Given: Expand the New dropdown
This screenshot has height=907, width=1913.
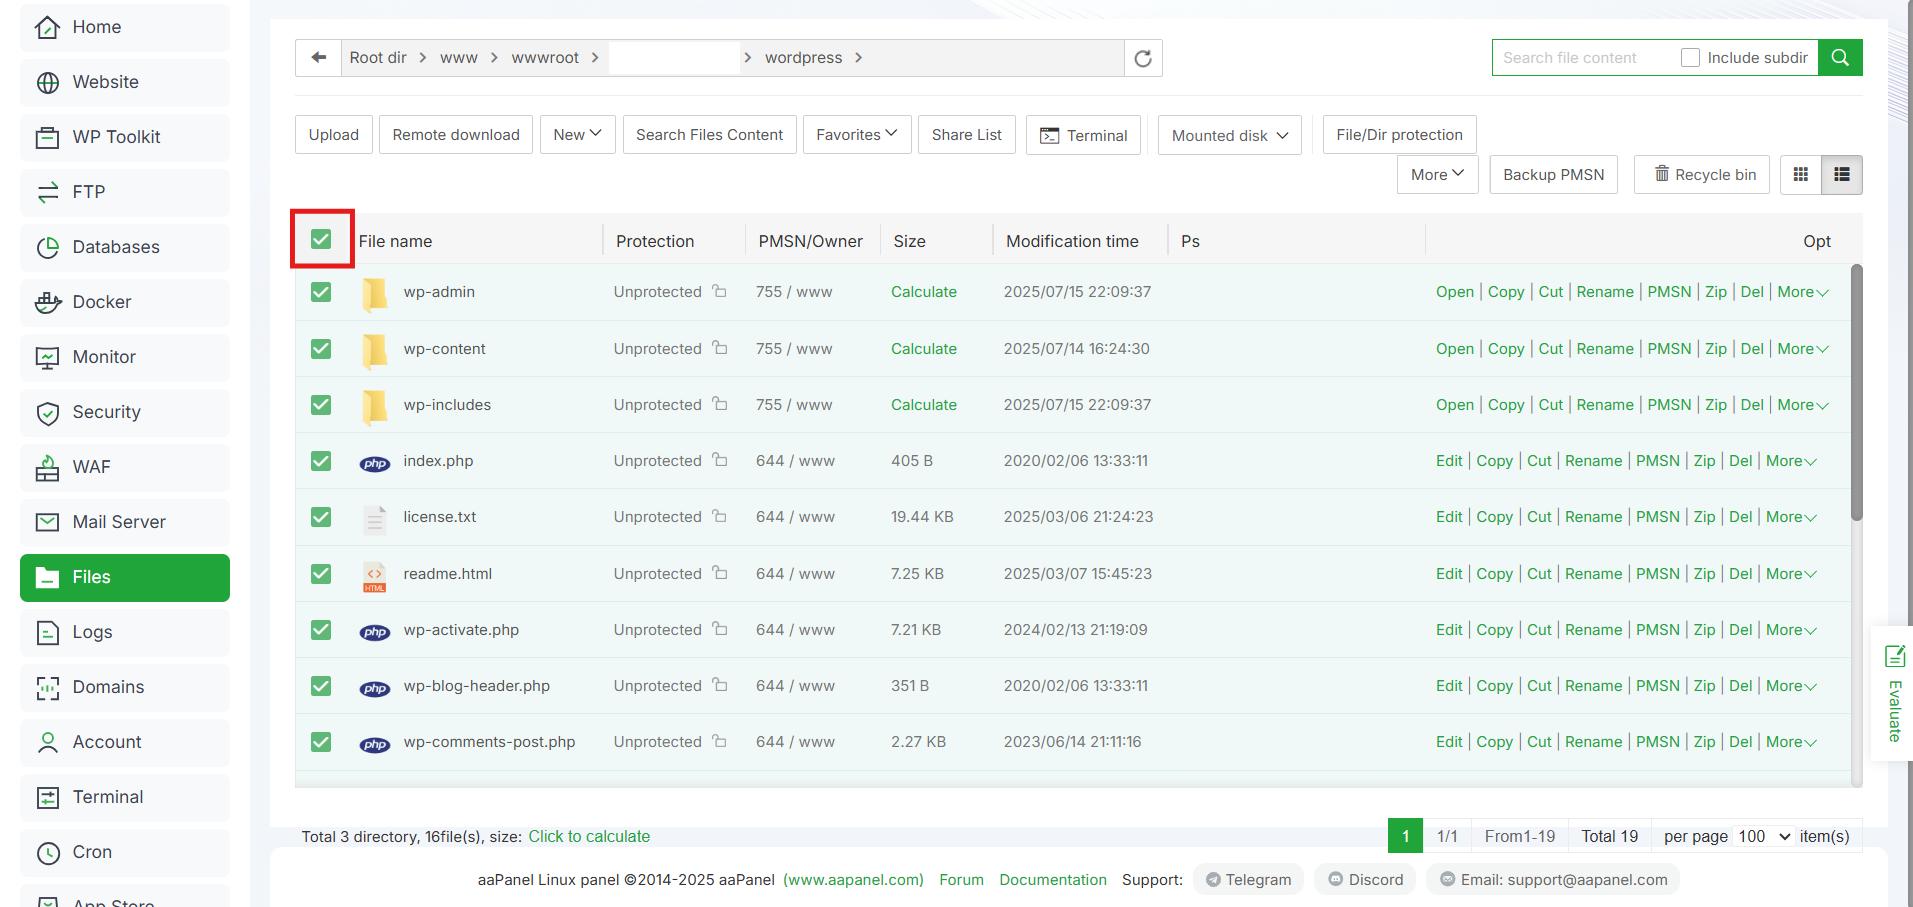Looking at the screenshot, I should tap(577, 135).
